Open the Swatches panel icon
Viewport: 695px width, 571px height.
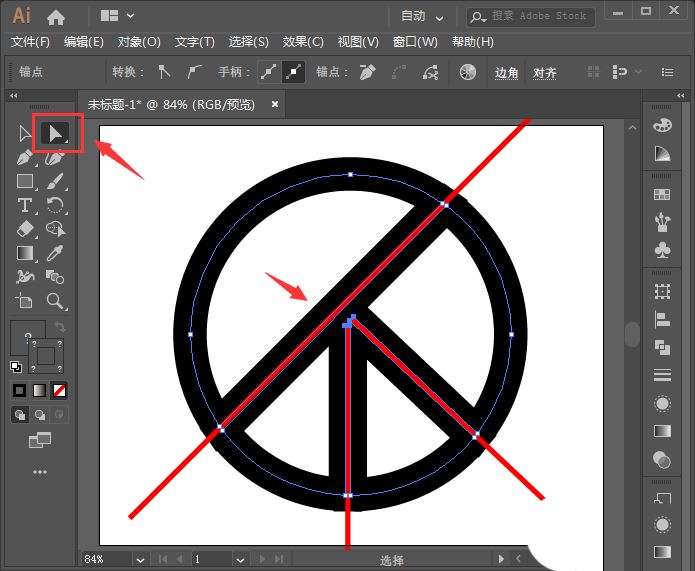[x=661, y=194]
